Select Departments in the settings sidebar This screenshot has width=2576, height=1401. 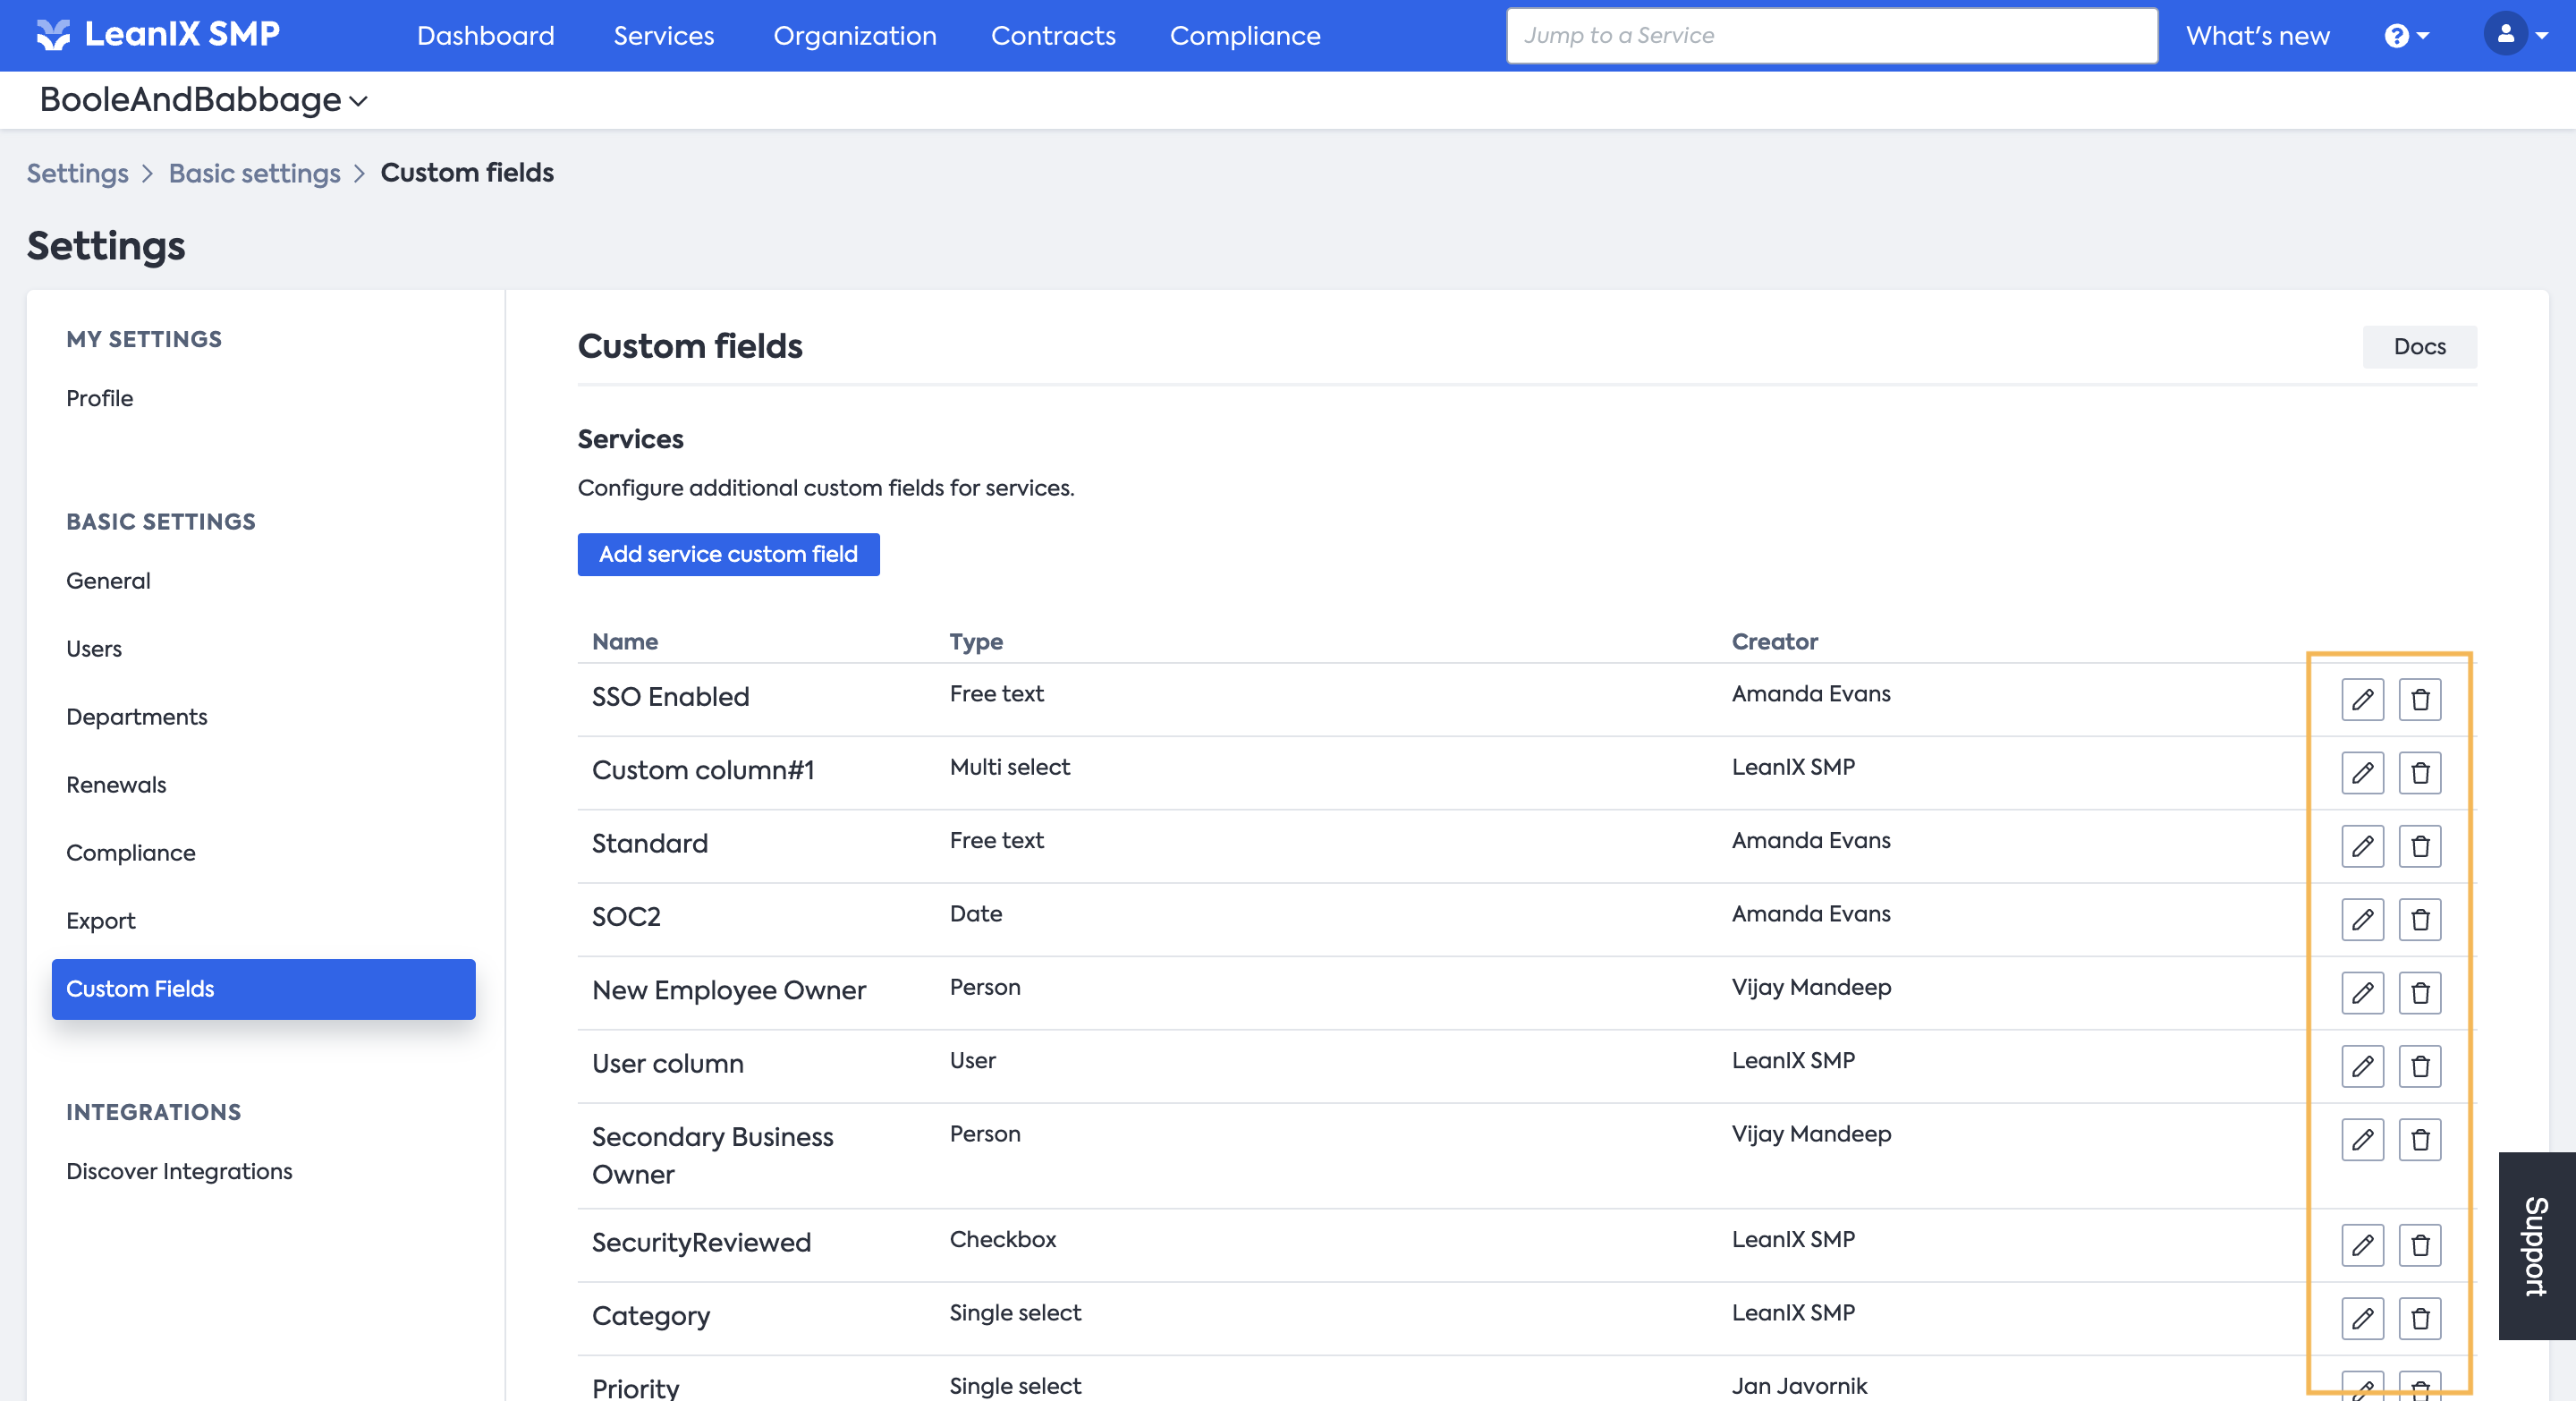(x=136, y=716)
